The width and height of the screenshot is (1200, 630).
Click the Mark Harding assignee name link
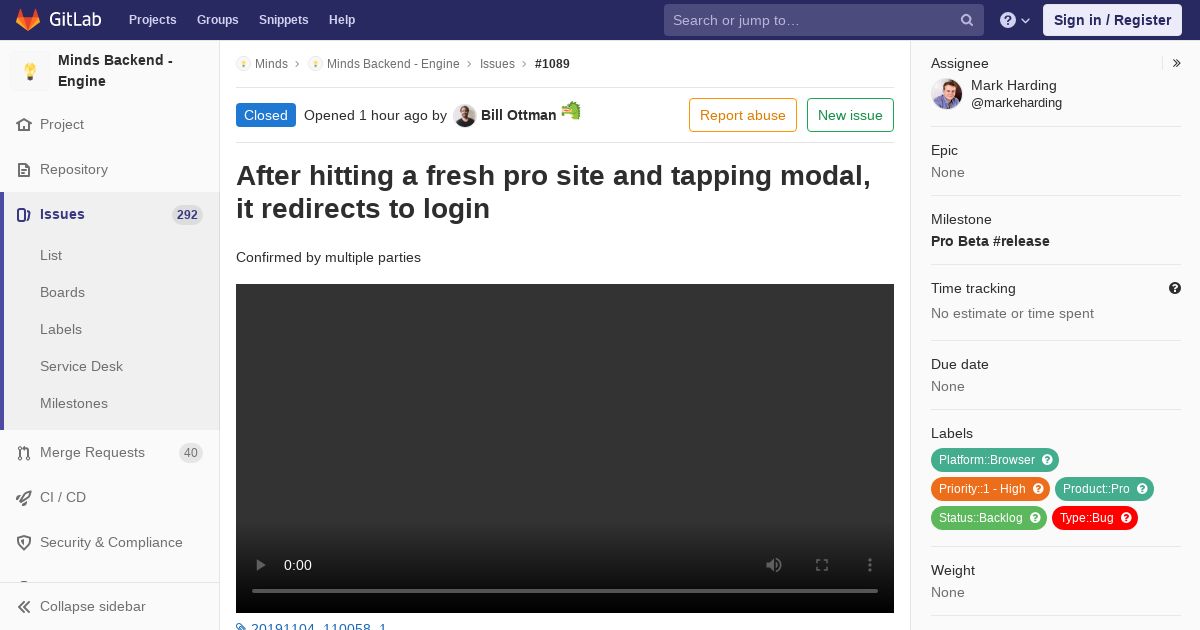(1014, 86)
